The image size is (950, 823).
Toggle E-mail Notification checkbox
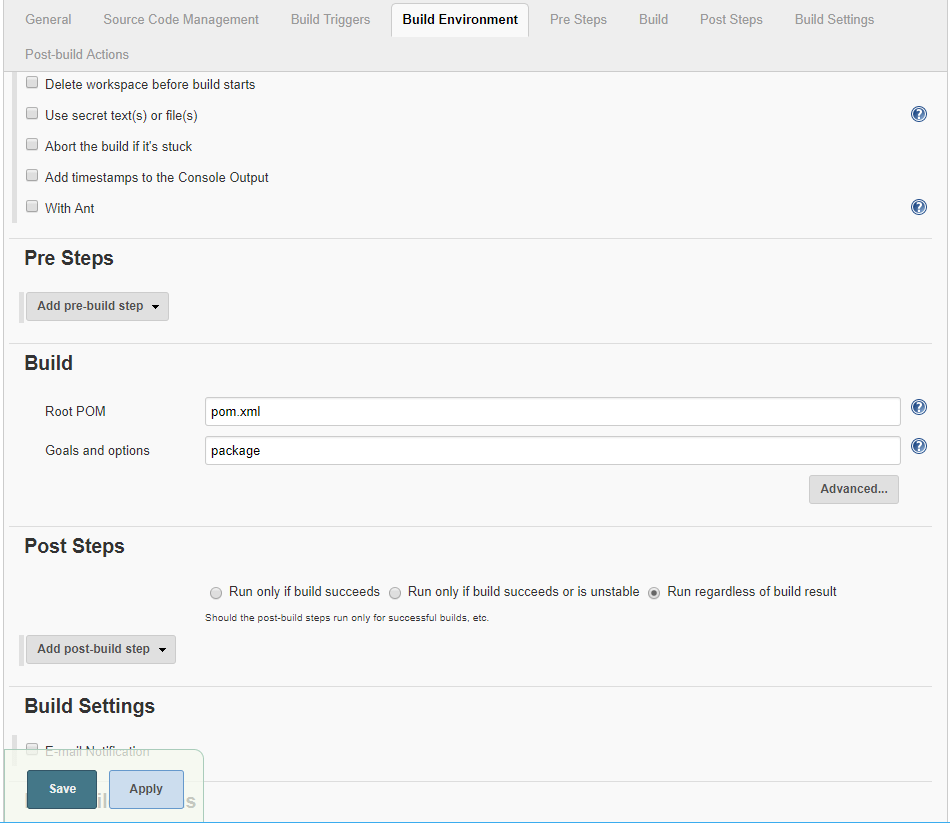pyautogui.click(x=32, y=749)
